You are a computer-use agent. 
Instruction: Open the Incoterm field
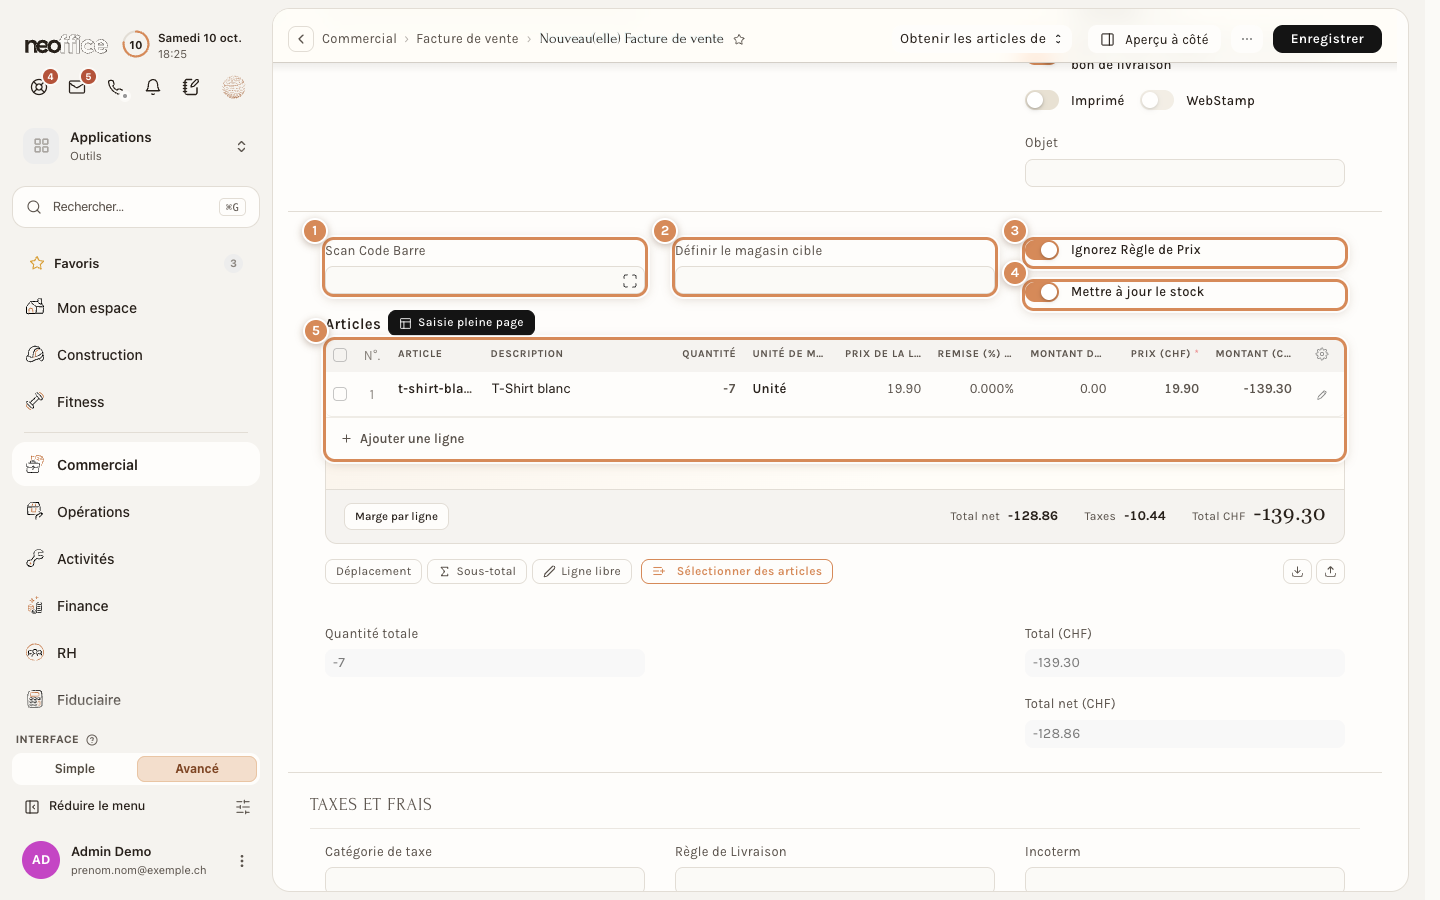pyautogui.click(x=1185, y=879)
